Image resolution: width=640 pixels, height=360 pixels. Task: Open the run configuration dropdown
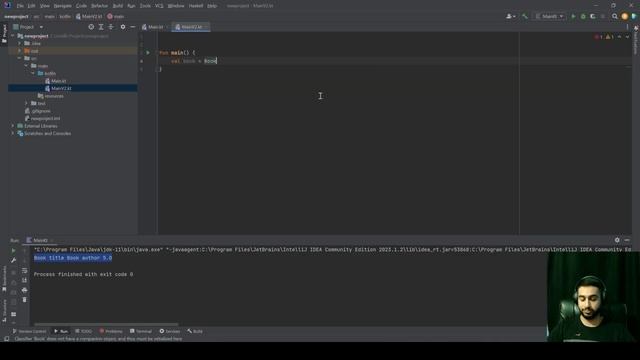pos(550,16)
